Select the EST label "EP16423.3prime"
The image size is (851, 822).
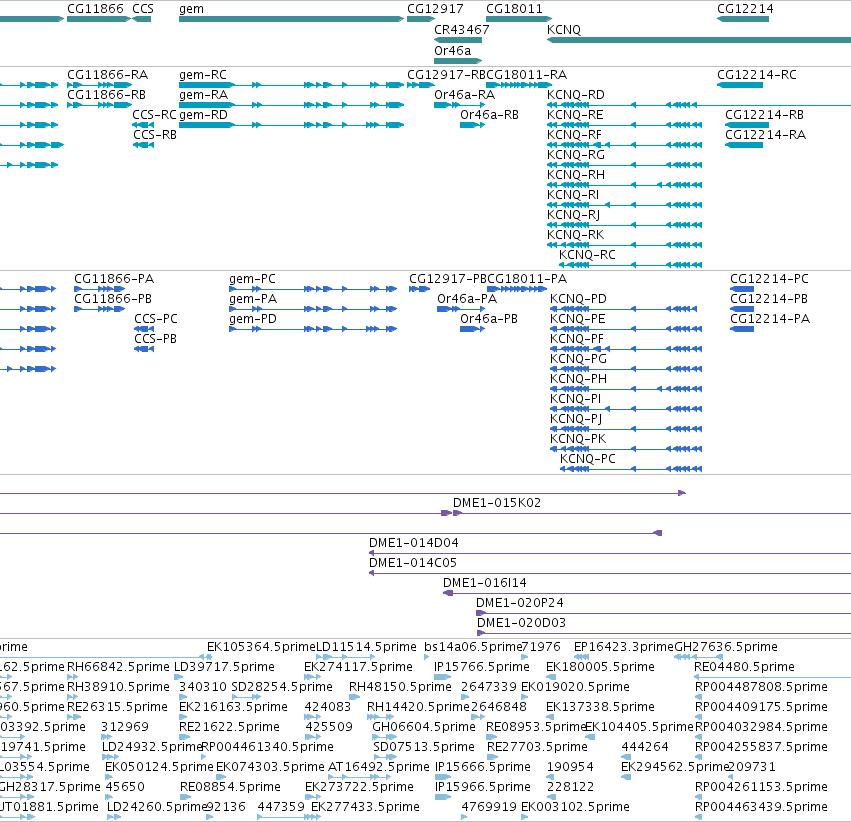click(x=624, y=647)
